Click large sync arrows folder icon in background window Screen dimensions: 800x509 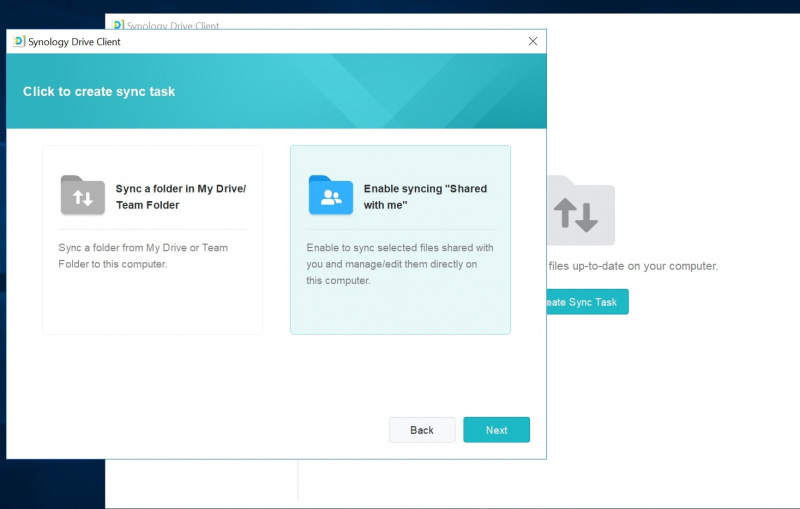click(581, 210)
